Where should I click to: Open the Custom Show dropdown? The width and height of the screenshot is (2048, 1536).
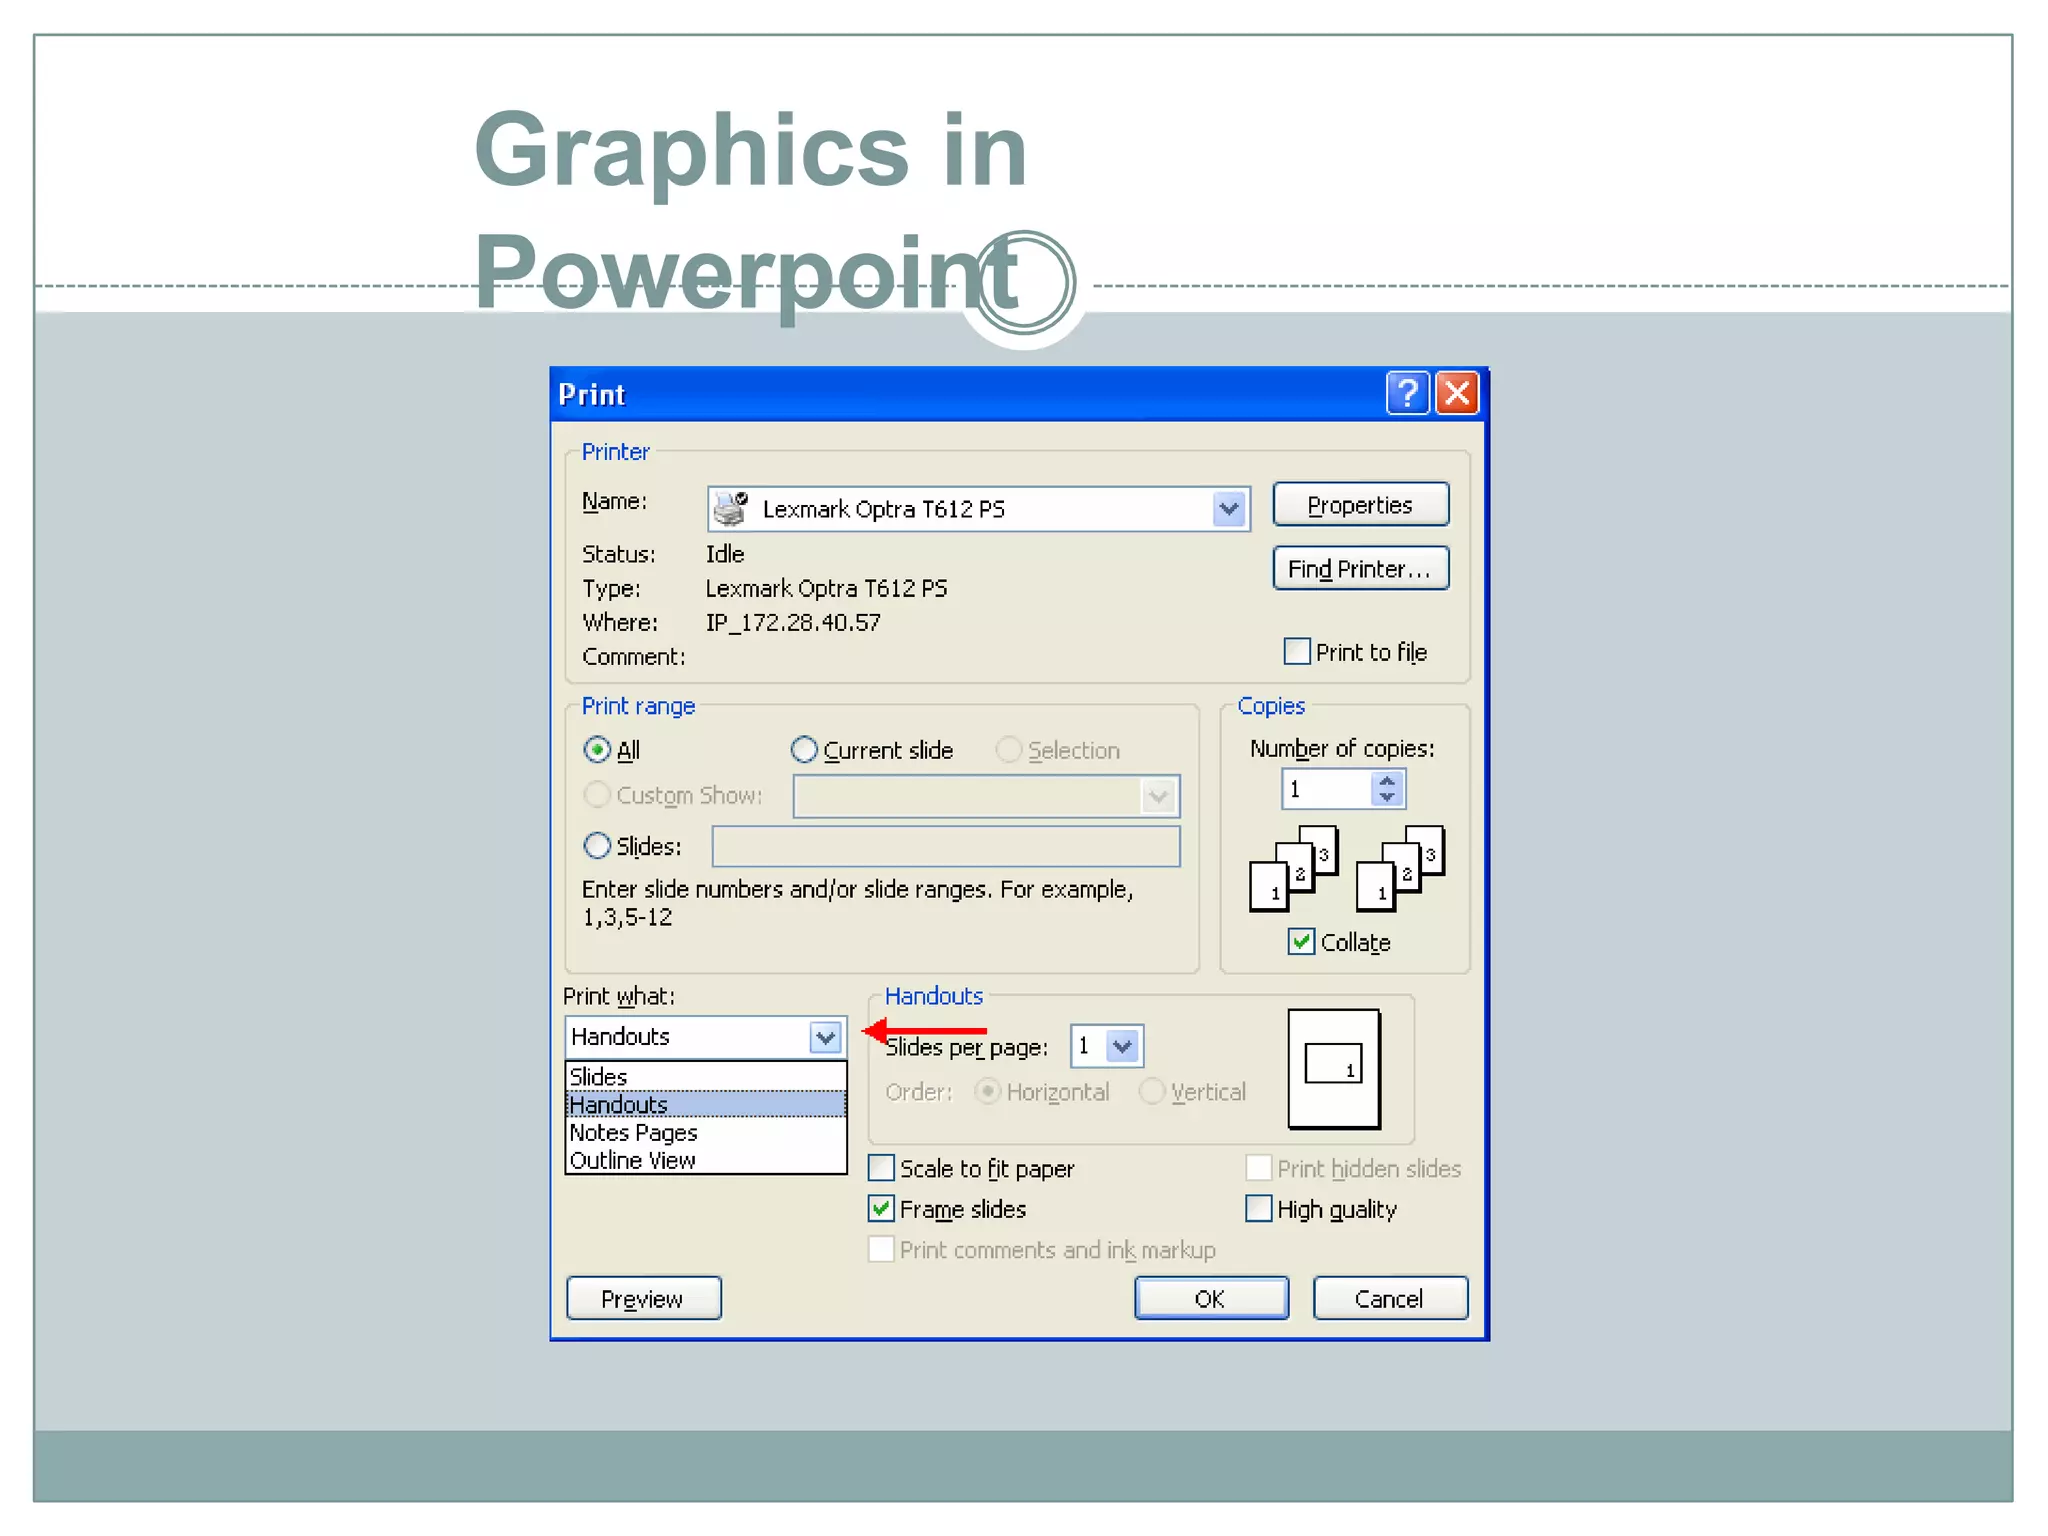[x=1158, y=796]
